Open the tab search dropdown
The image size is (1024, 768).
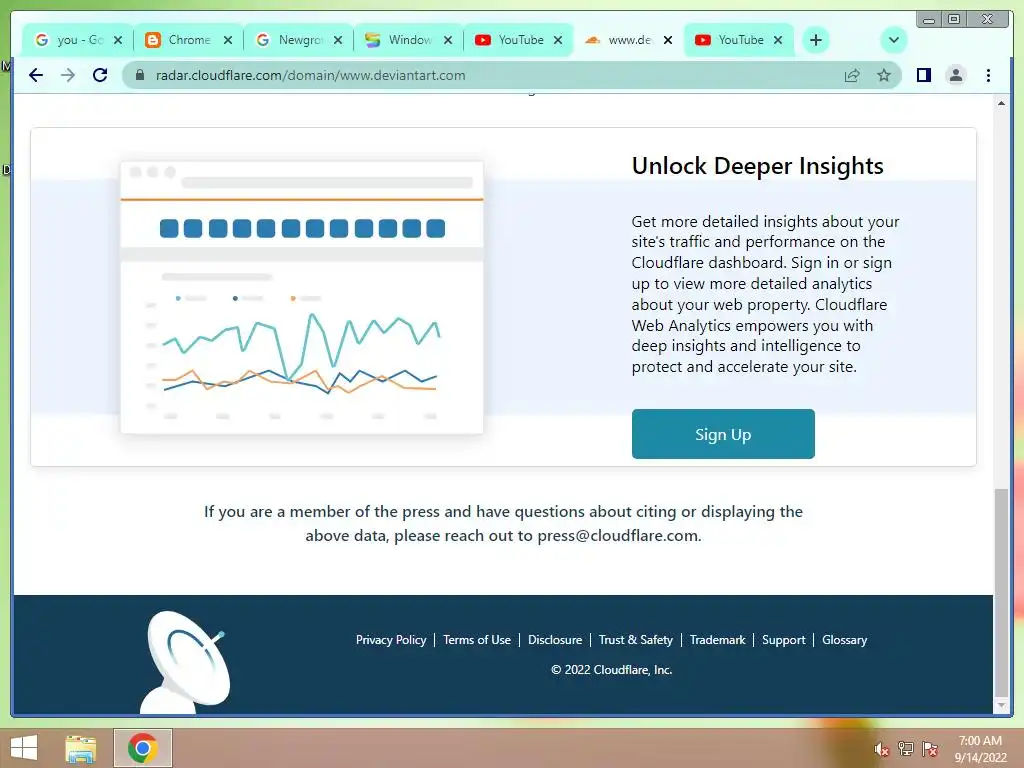coord(893,40)
